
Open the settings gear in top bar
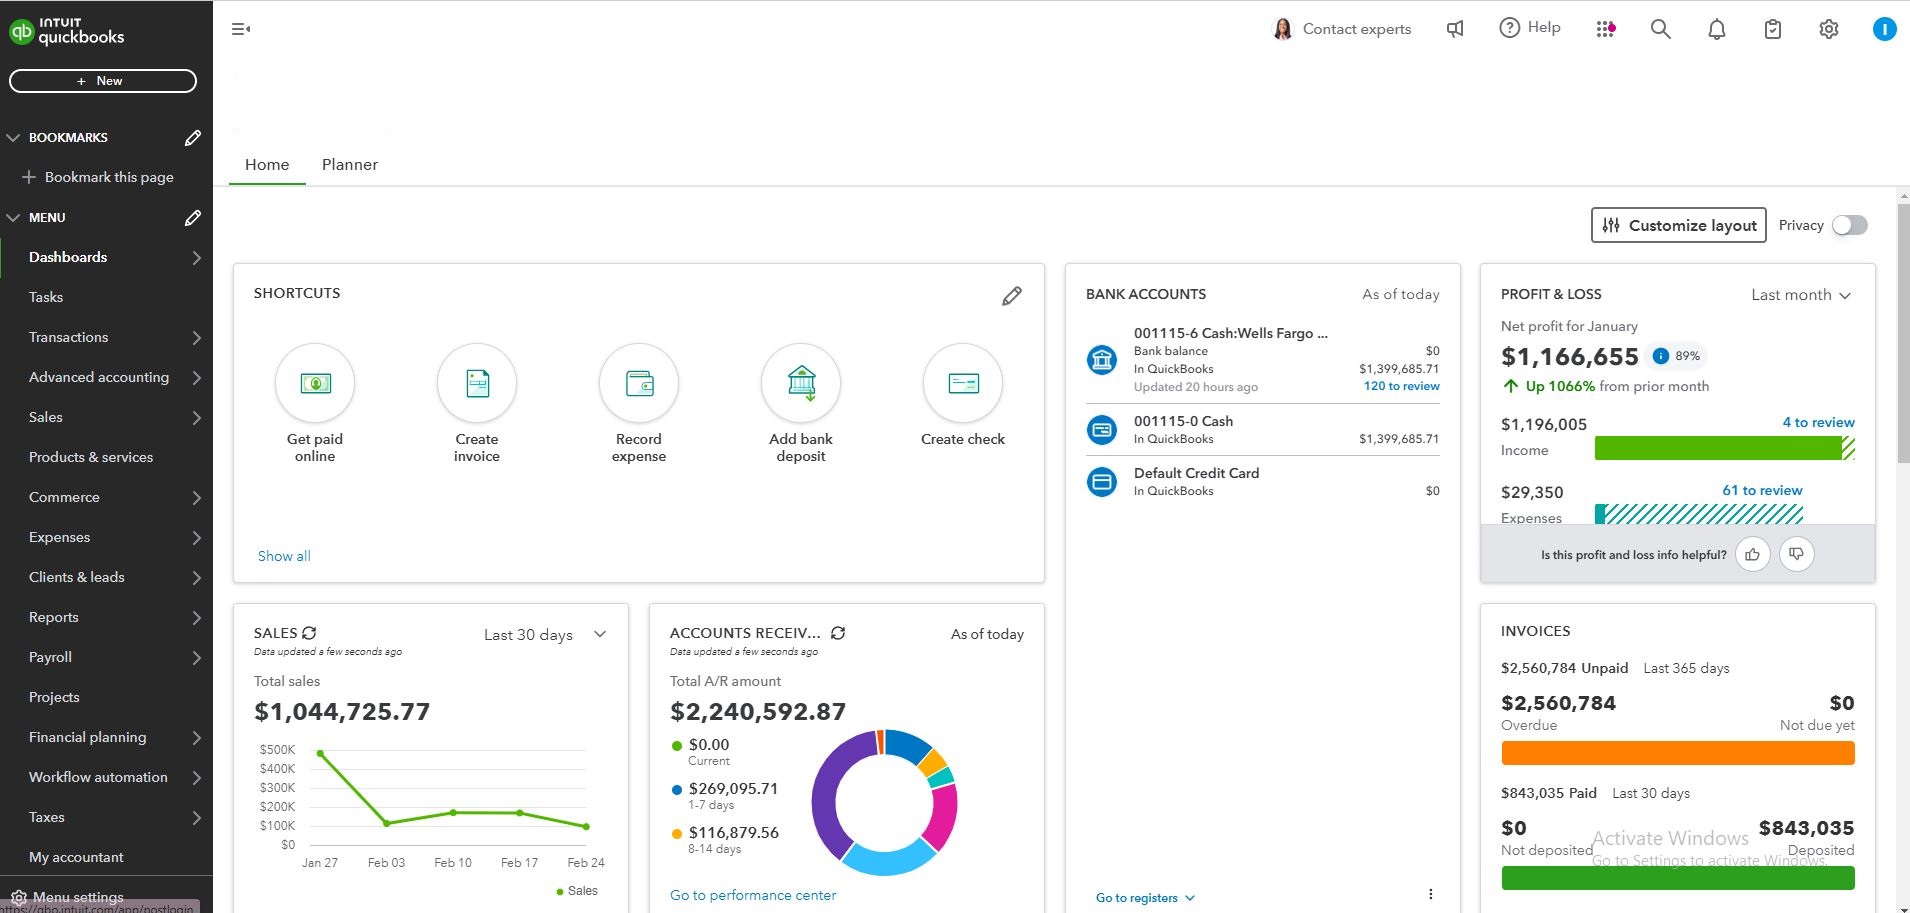pos(1828,30)
